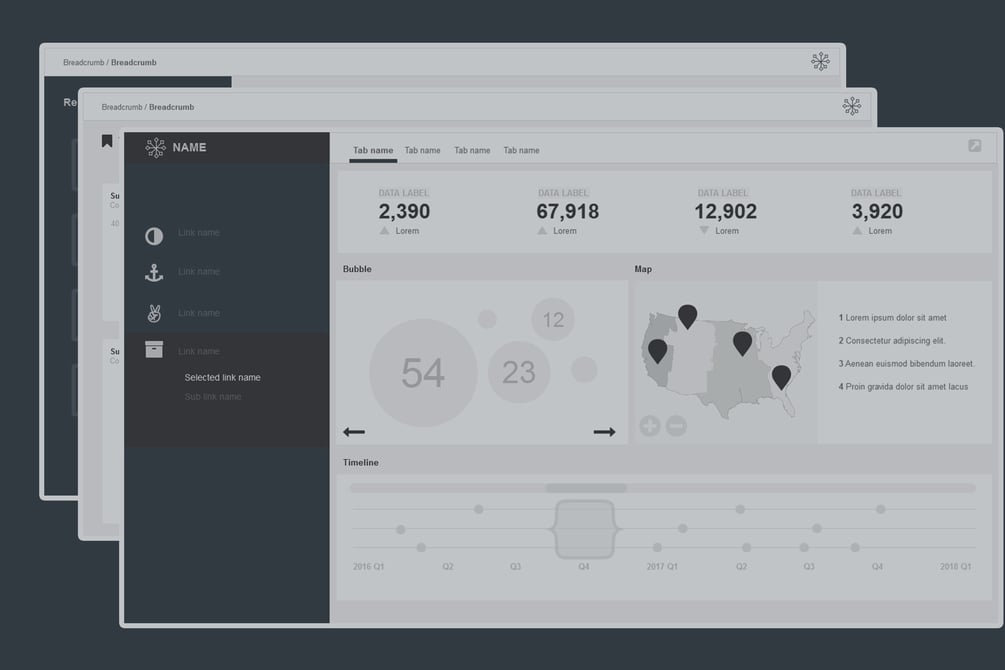Click the down triangle under 12,902
The image size is (1005, 670).
pos(704,231)
